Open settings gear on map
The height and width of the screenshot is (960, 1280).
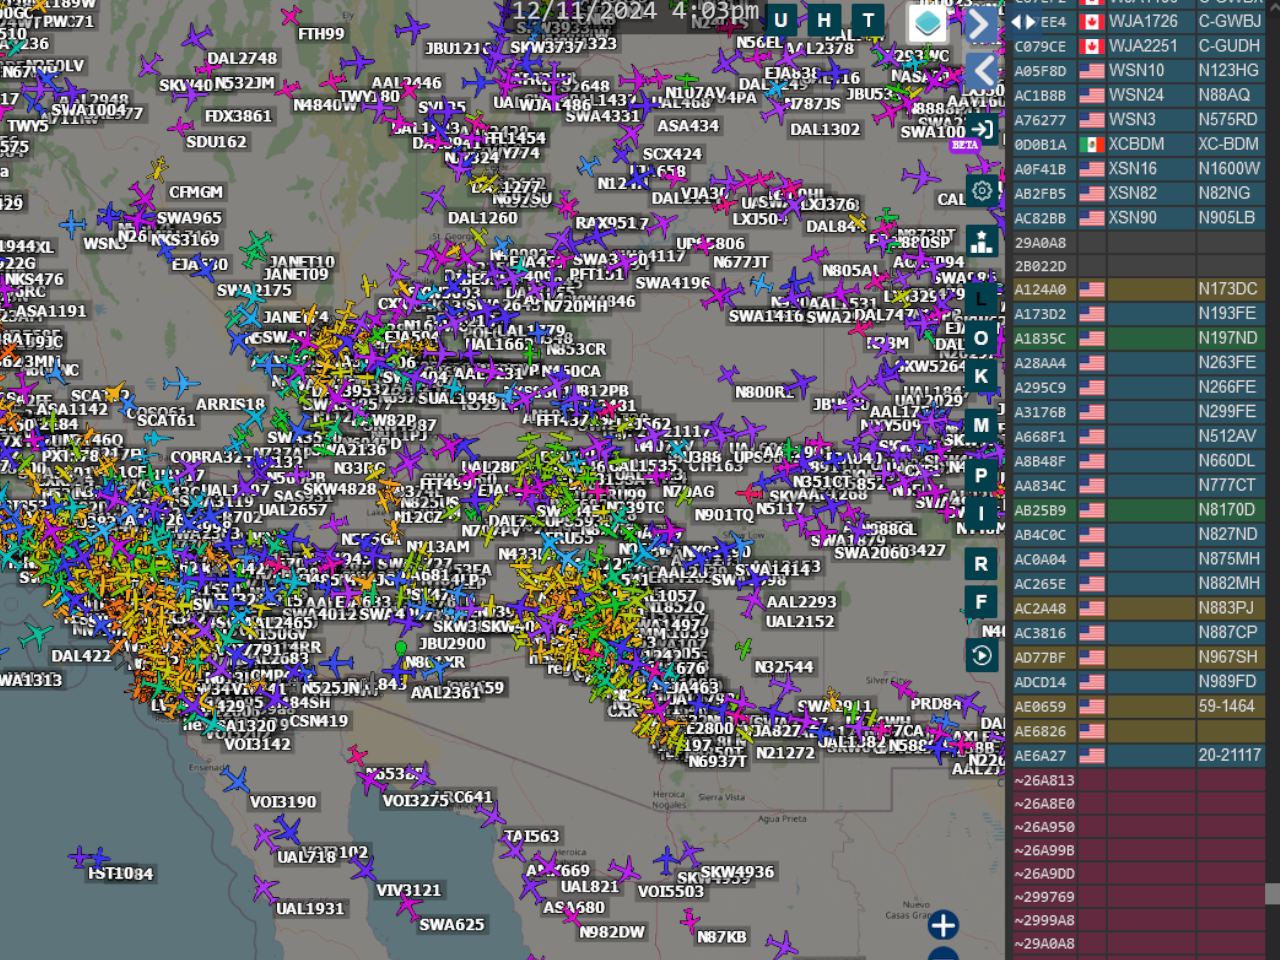coord(982,191)
